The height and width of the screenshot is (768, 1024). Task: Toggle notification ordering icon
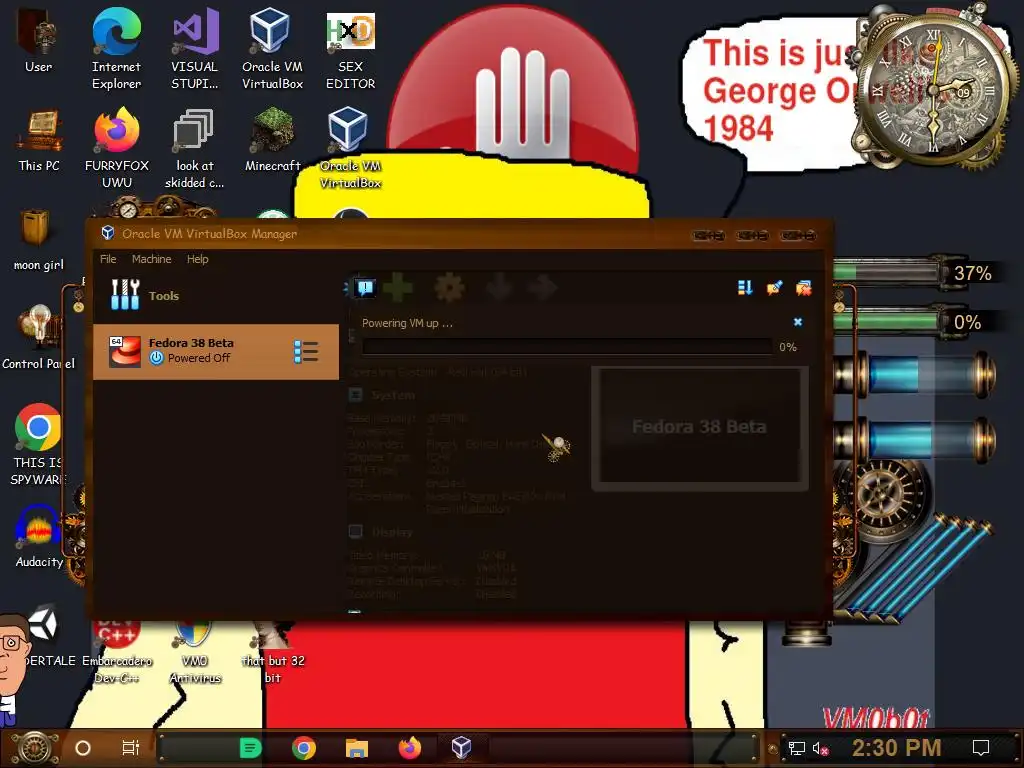pyautogui.click(x=745, y=288)
